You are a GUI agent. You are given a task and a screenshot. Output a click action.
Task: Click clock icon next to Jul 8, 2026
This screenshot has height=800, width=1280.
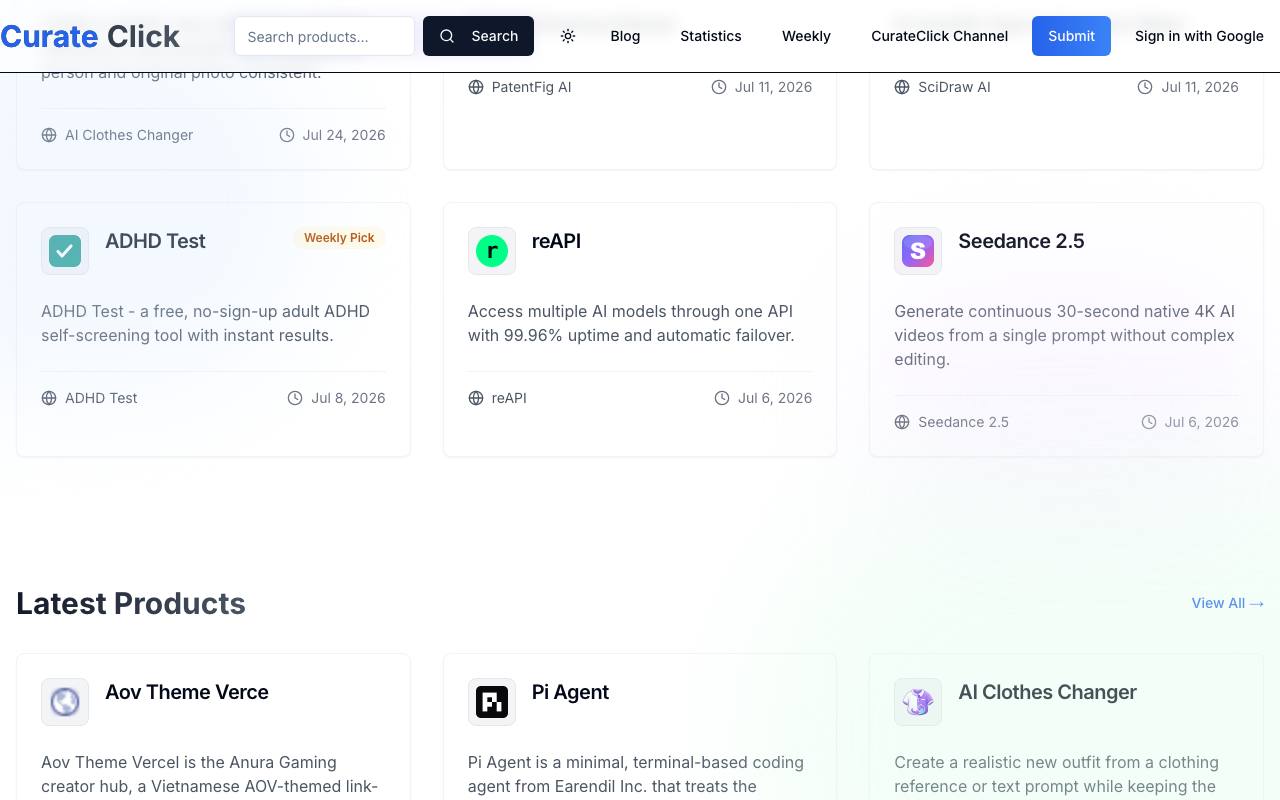295,398
